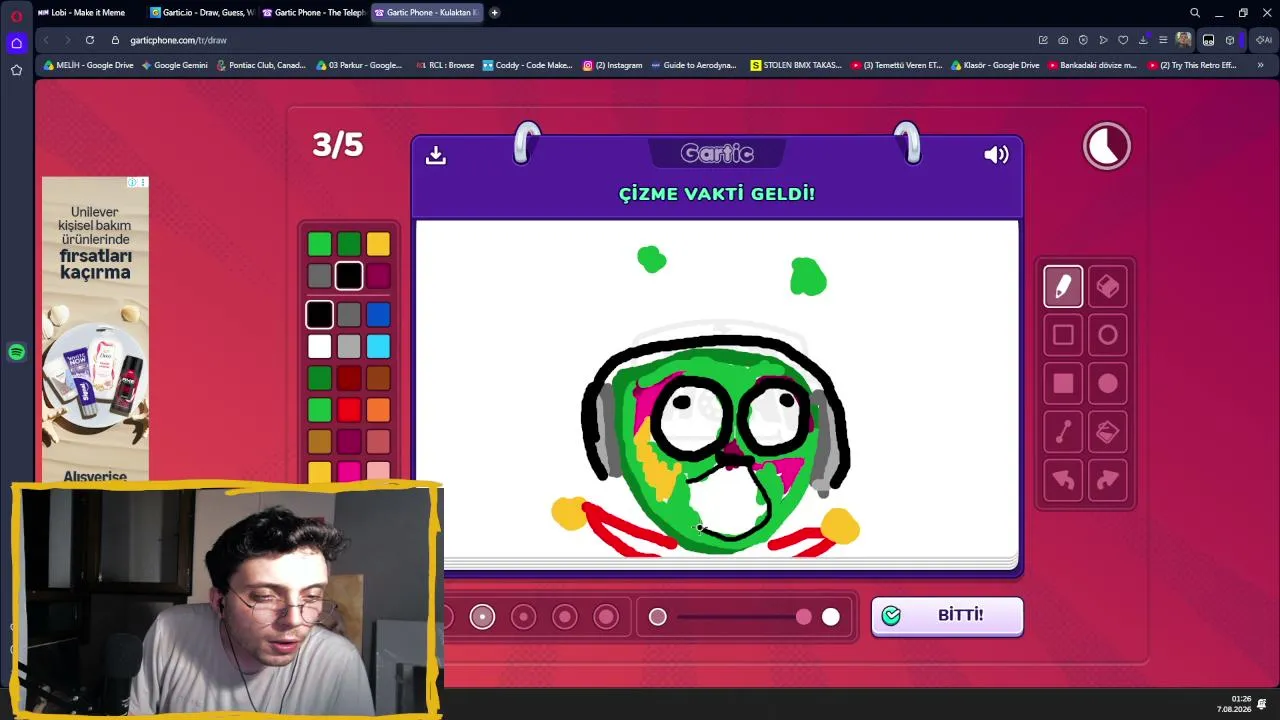Pick the recent yellow swatch in top row
This screenshot has width=1280, height=720.
tap(378, 244)
